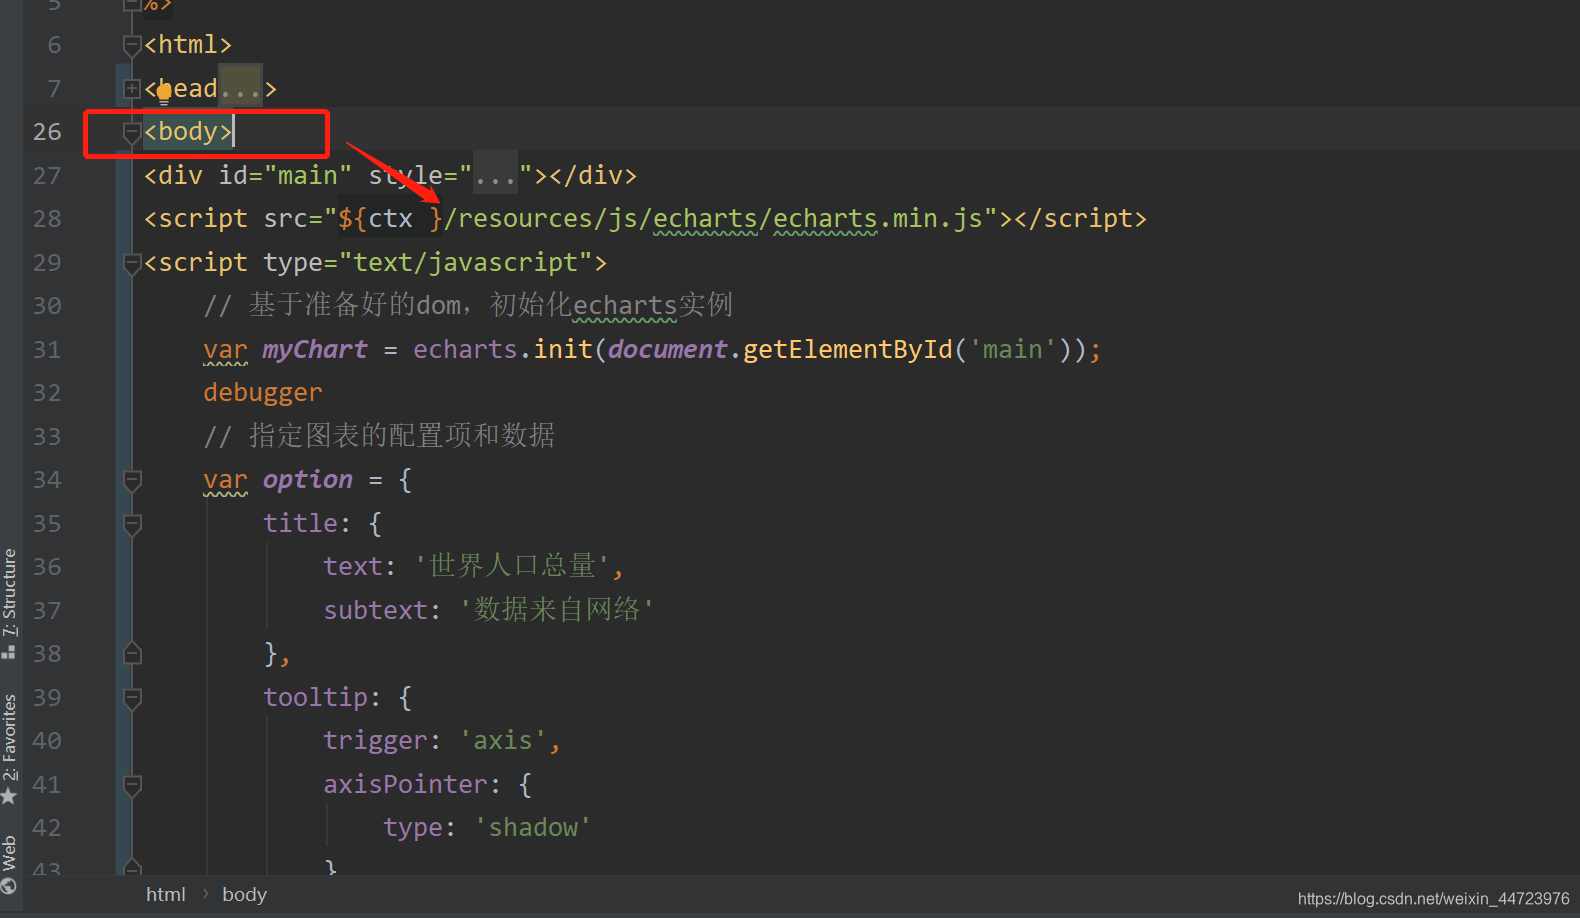Screen dimensions: 1580x918
Task: Place cursor on the debugger statement
Action: coord(263,393)
